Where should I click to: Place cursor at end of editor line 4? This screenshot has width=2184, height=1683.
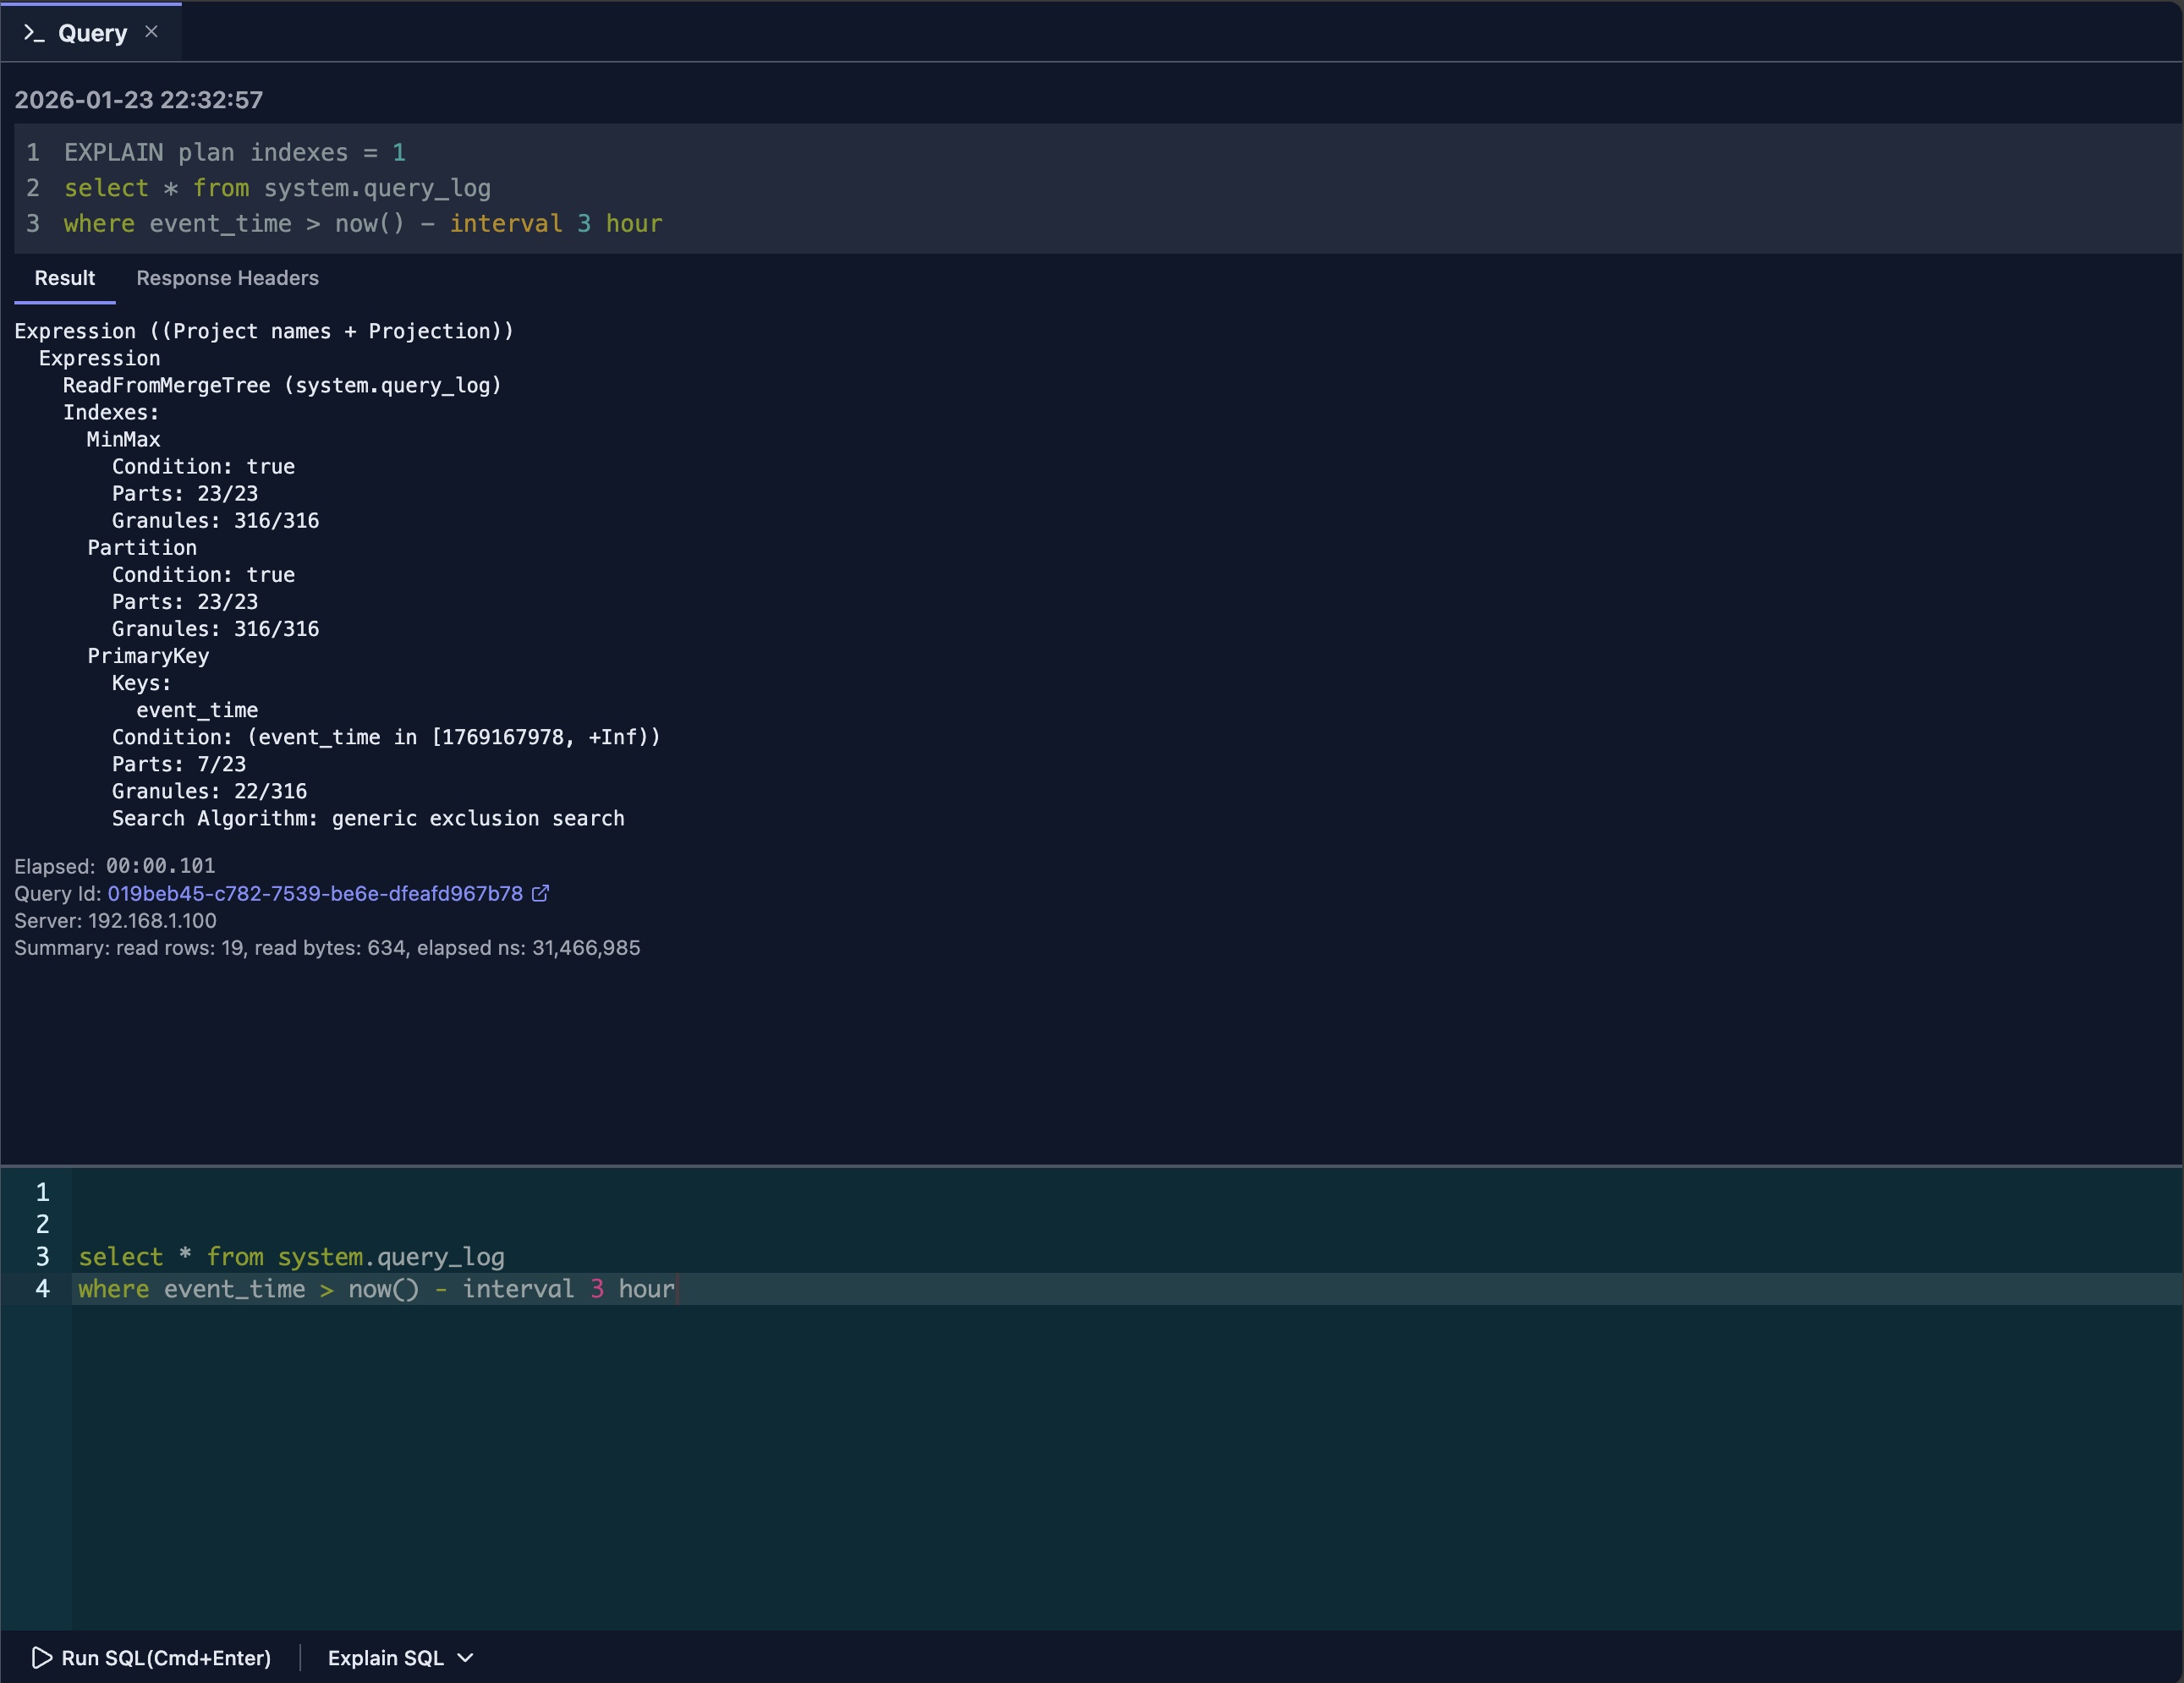coord(677,1289)
